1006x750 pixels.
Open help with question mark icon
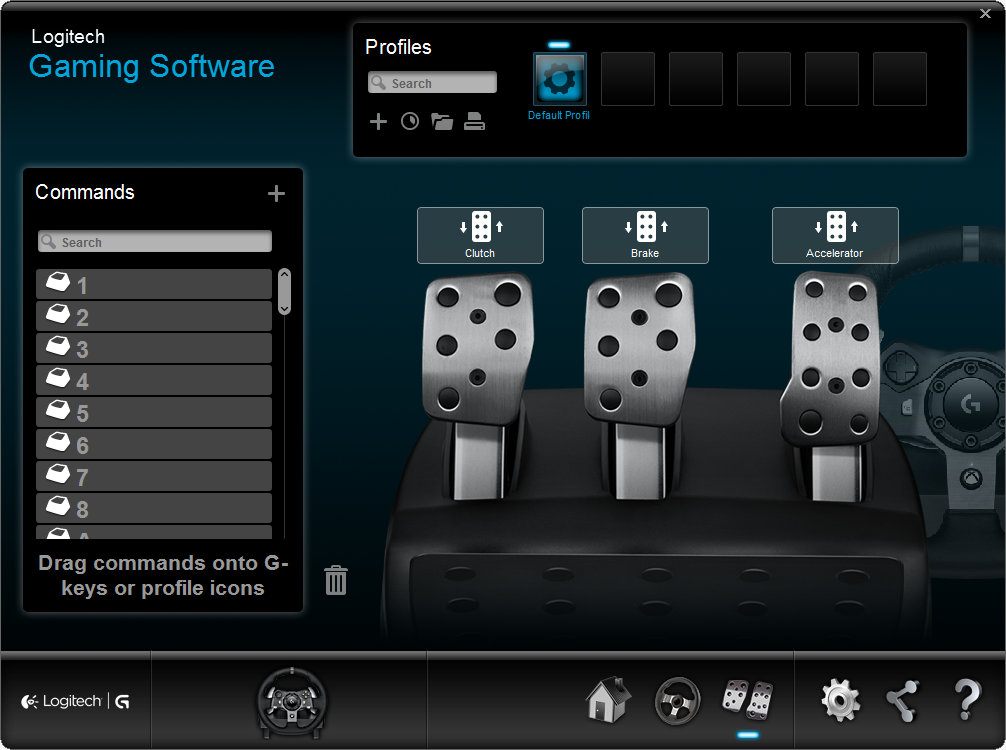(x=966, y=700)
